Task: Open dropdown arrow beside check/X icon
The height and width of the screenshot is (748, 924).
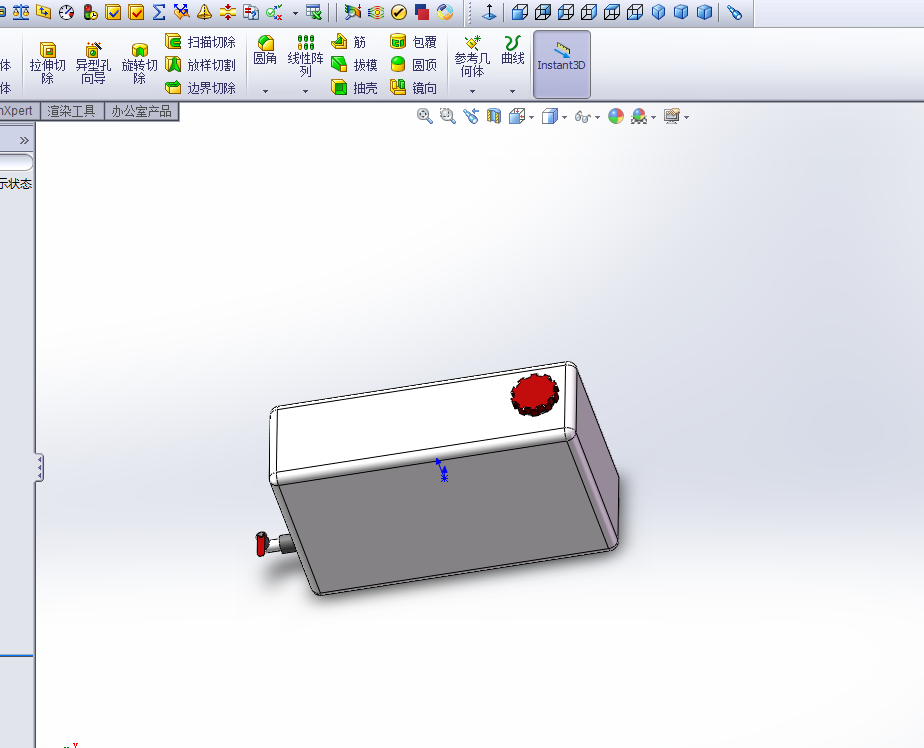Action: pos(295,13)
